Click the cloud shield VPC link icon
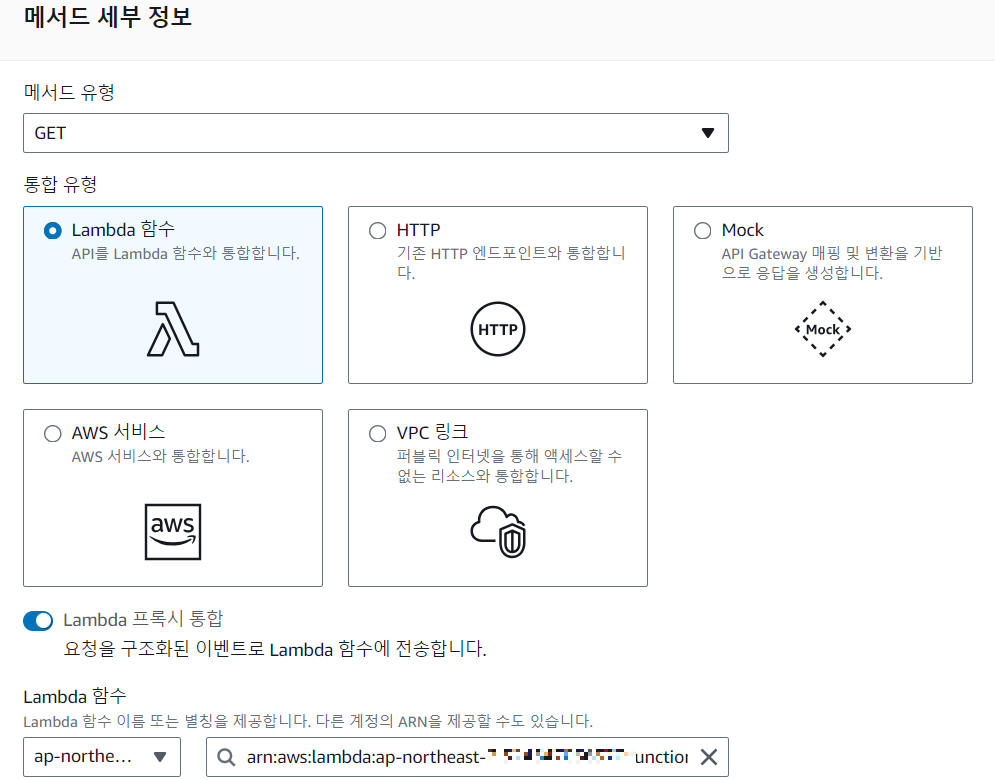This screenshot has height=780, width=995. 498,532
